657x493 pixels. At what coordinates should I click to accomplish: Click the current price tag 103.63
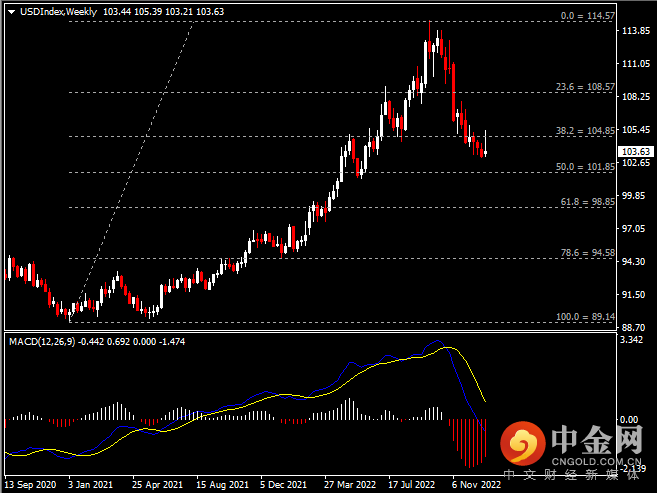635,151
